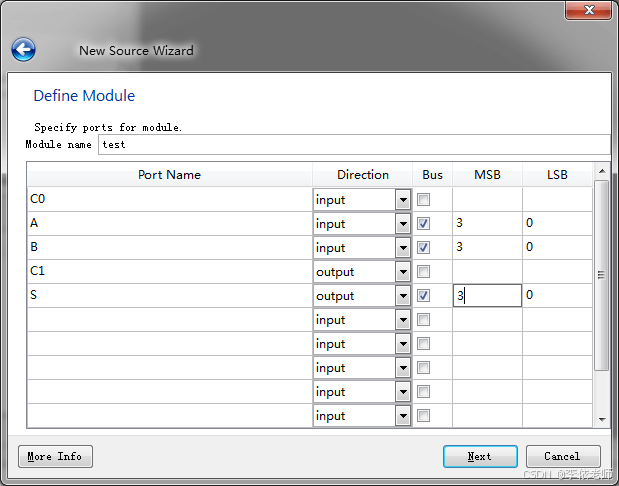Select port name cell C1
The image size is (619, 486).
[x=170, y=272]
